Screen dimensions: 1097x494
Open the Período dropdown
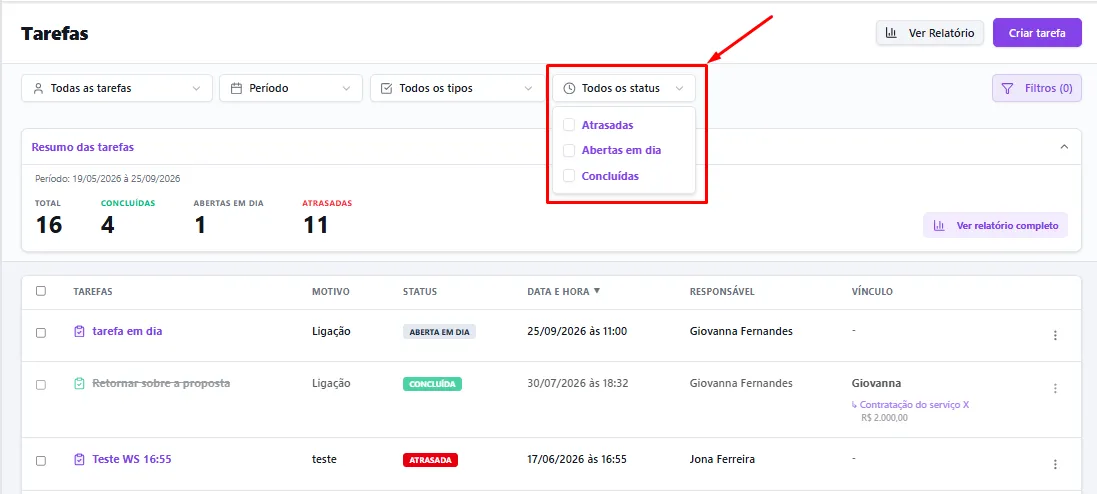click(x=291, y=89)
